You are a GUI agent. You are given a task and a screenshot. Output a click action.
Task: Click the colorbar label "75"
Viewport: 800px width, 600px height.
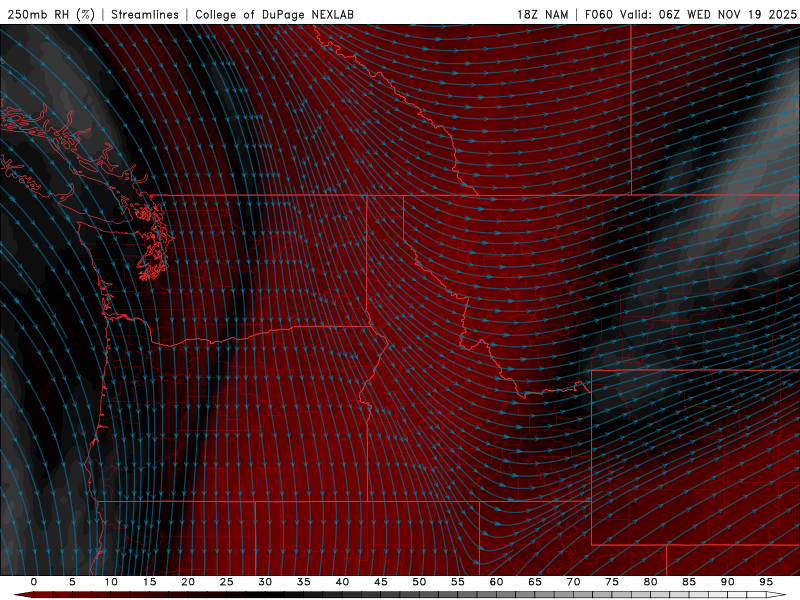[612, 582]
